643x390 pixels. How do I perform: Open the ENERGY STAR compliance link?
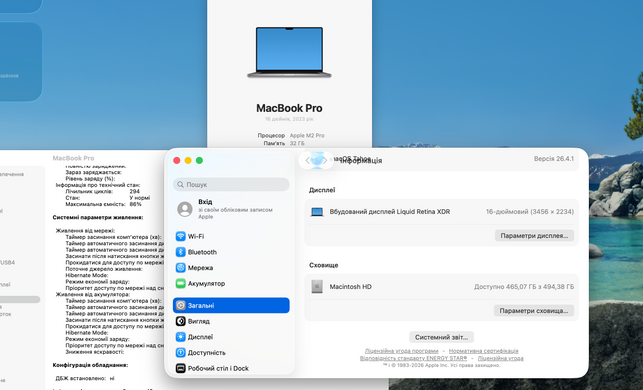(413, 358)
